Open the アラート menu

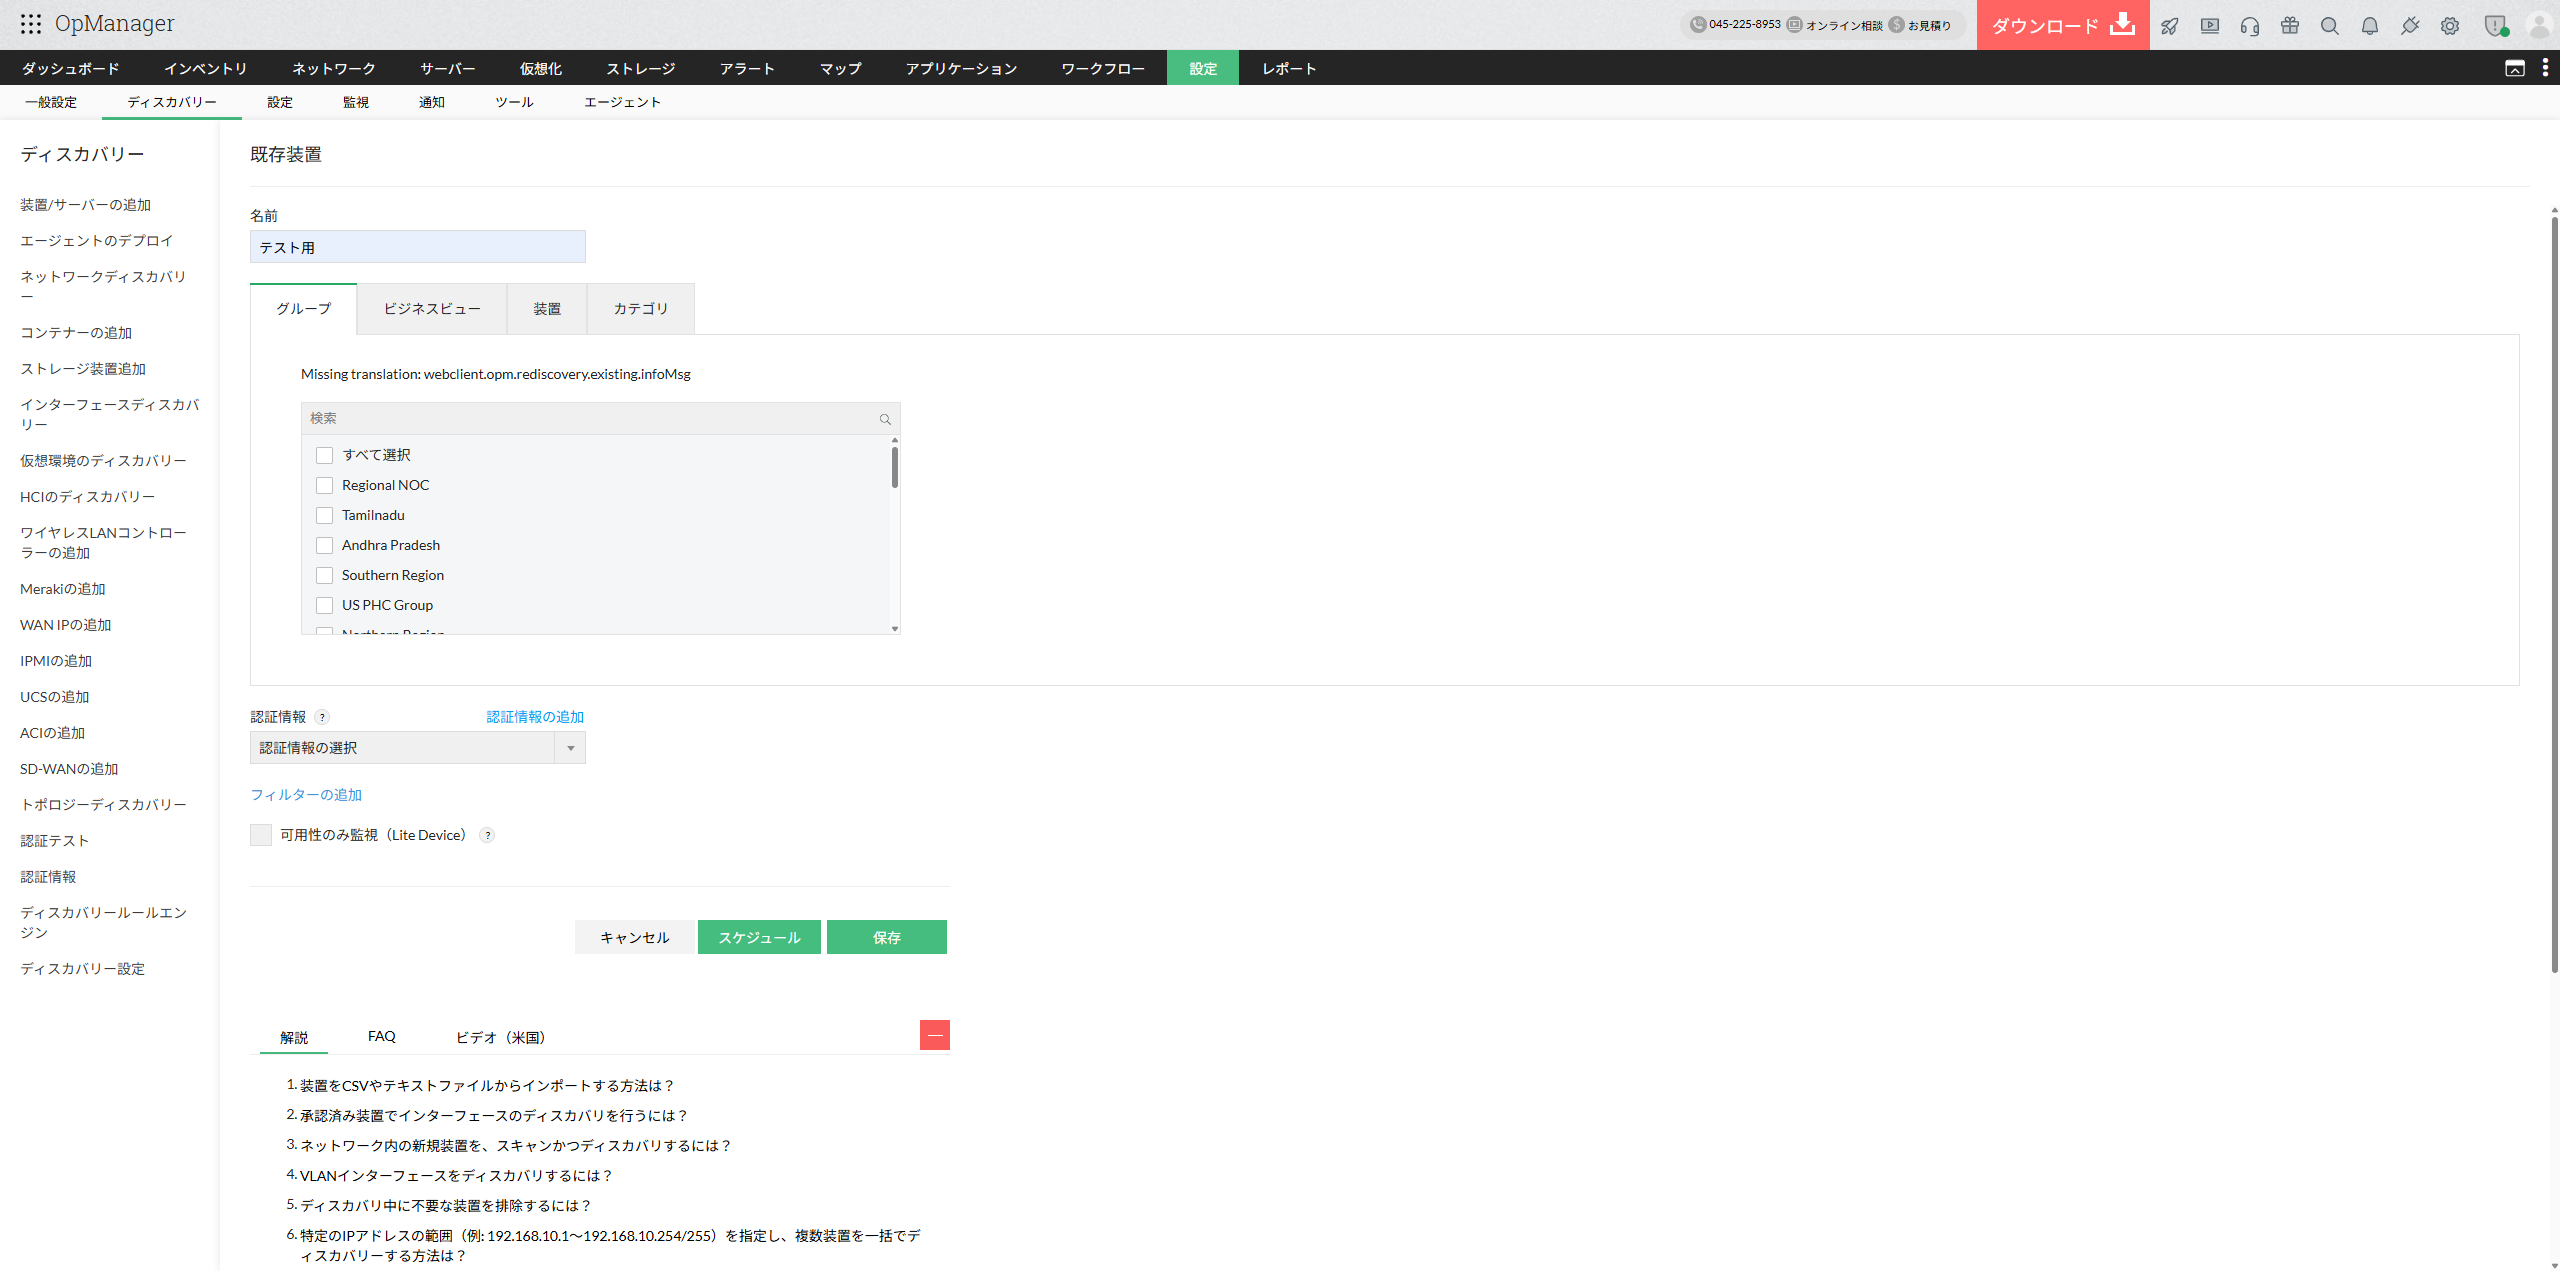coord(747,68)
